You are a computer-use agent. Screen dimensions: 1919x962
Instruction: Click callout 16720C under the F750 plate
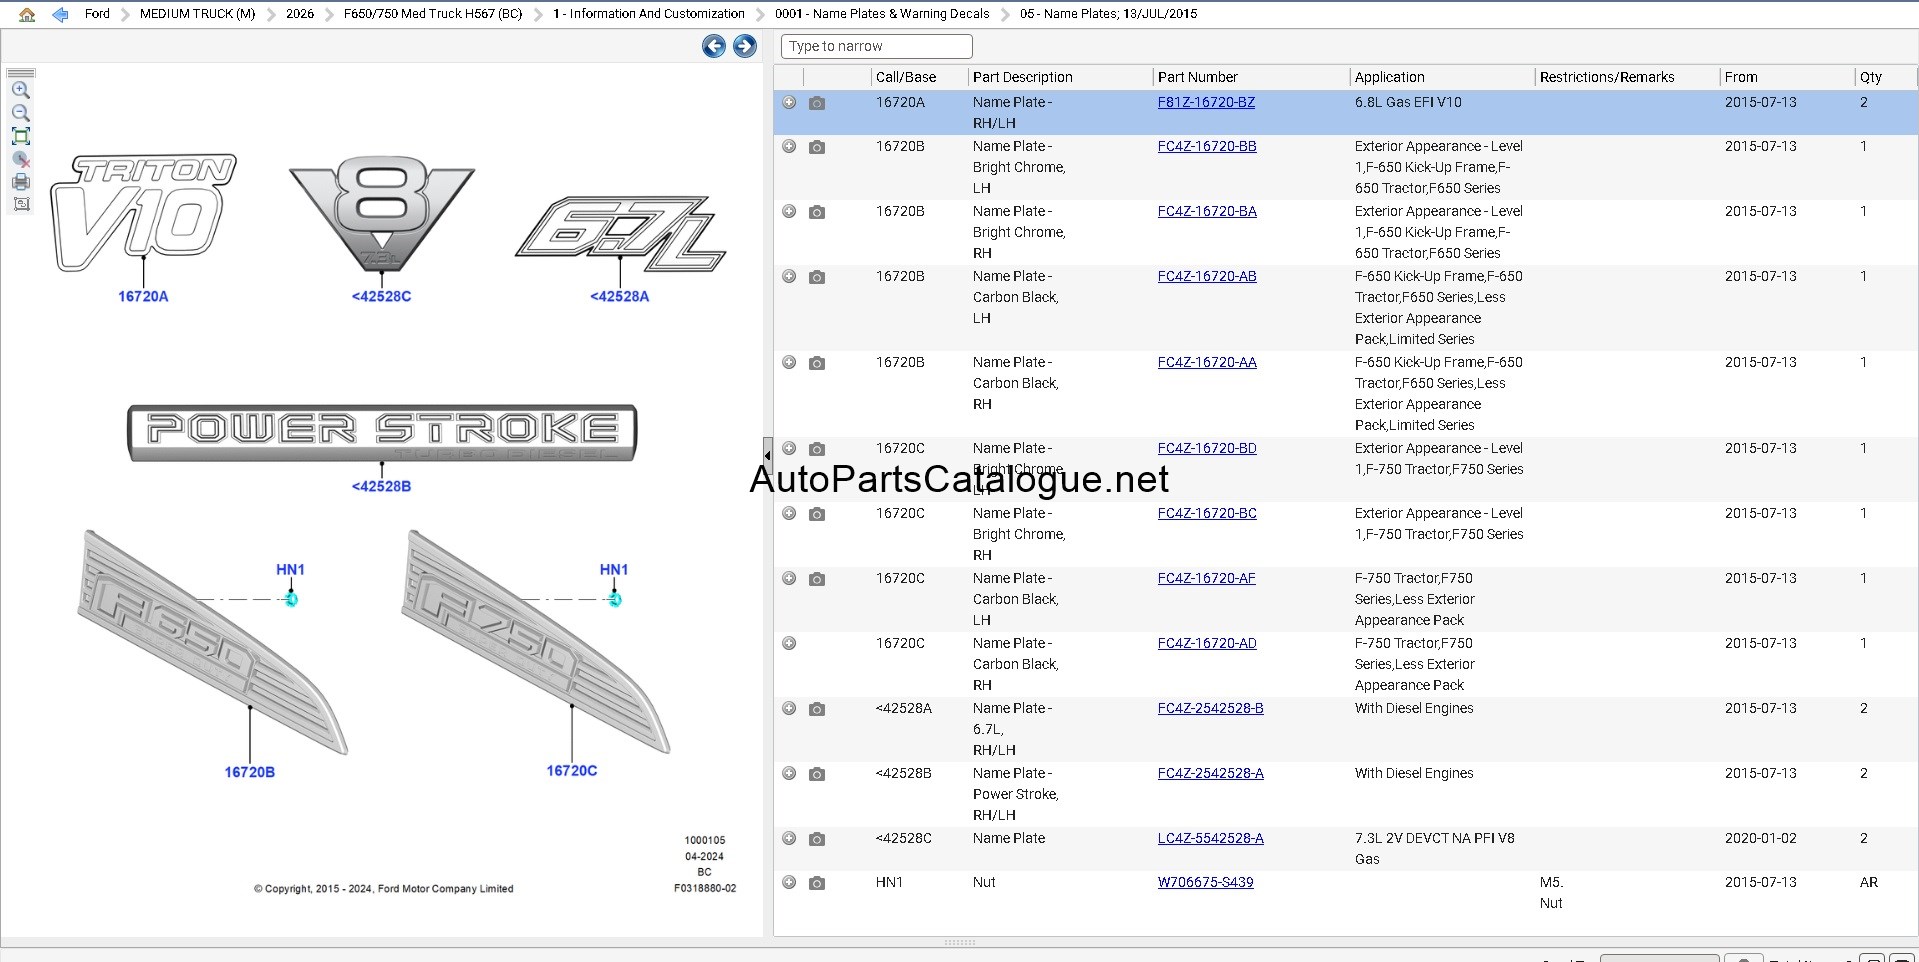(572, 770)
